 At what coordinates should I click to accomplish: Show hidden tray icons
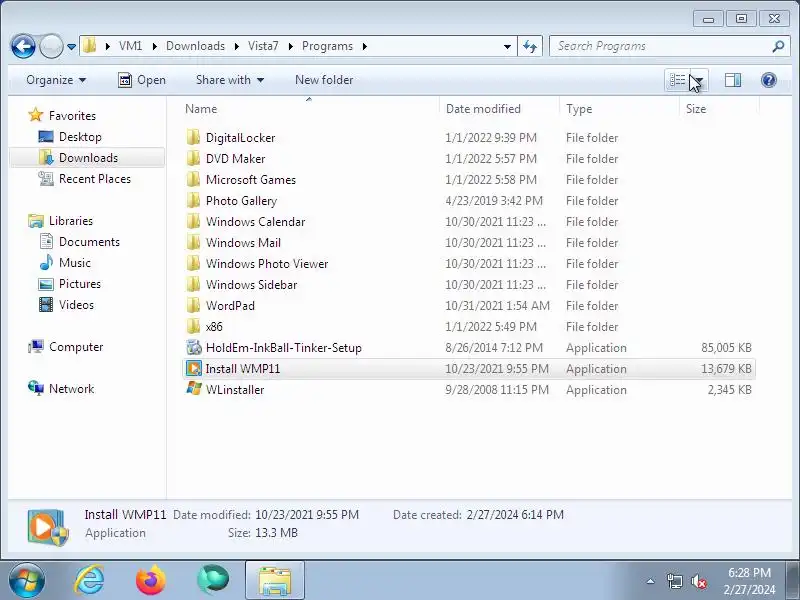tap(651, 581)
